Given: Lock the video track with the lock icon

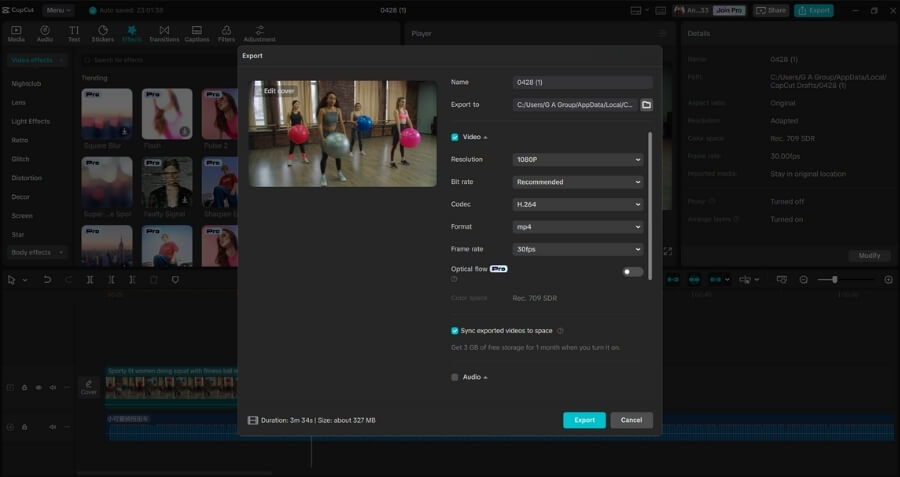Looking at the screenshot, I should click(x=25, y=387).
